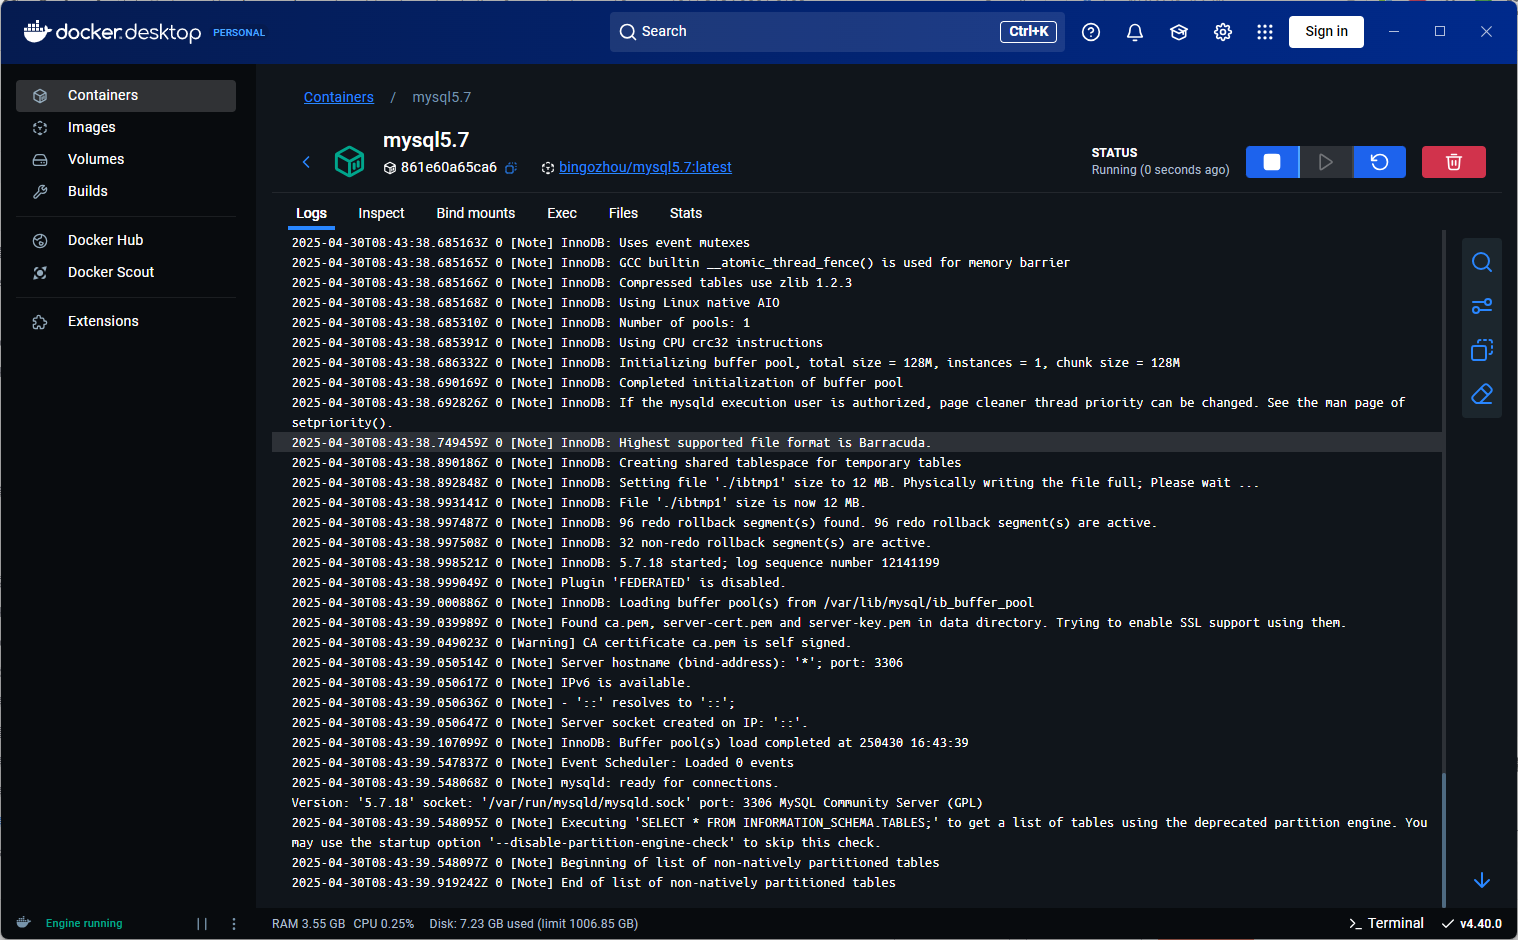Open Settings gear icon
Viewport: 1518px width, 940px height.
tap(1223, 32)
